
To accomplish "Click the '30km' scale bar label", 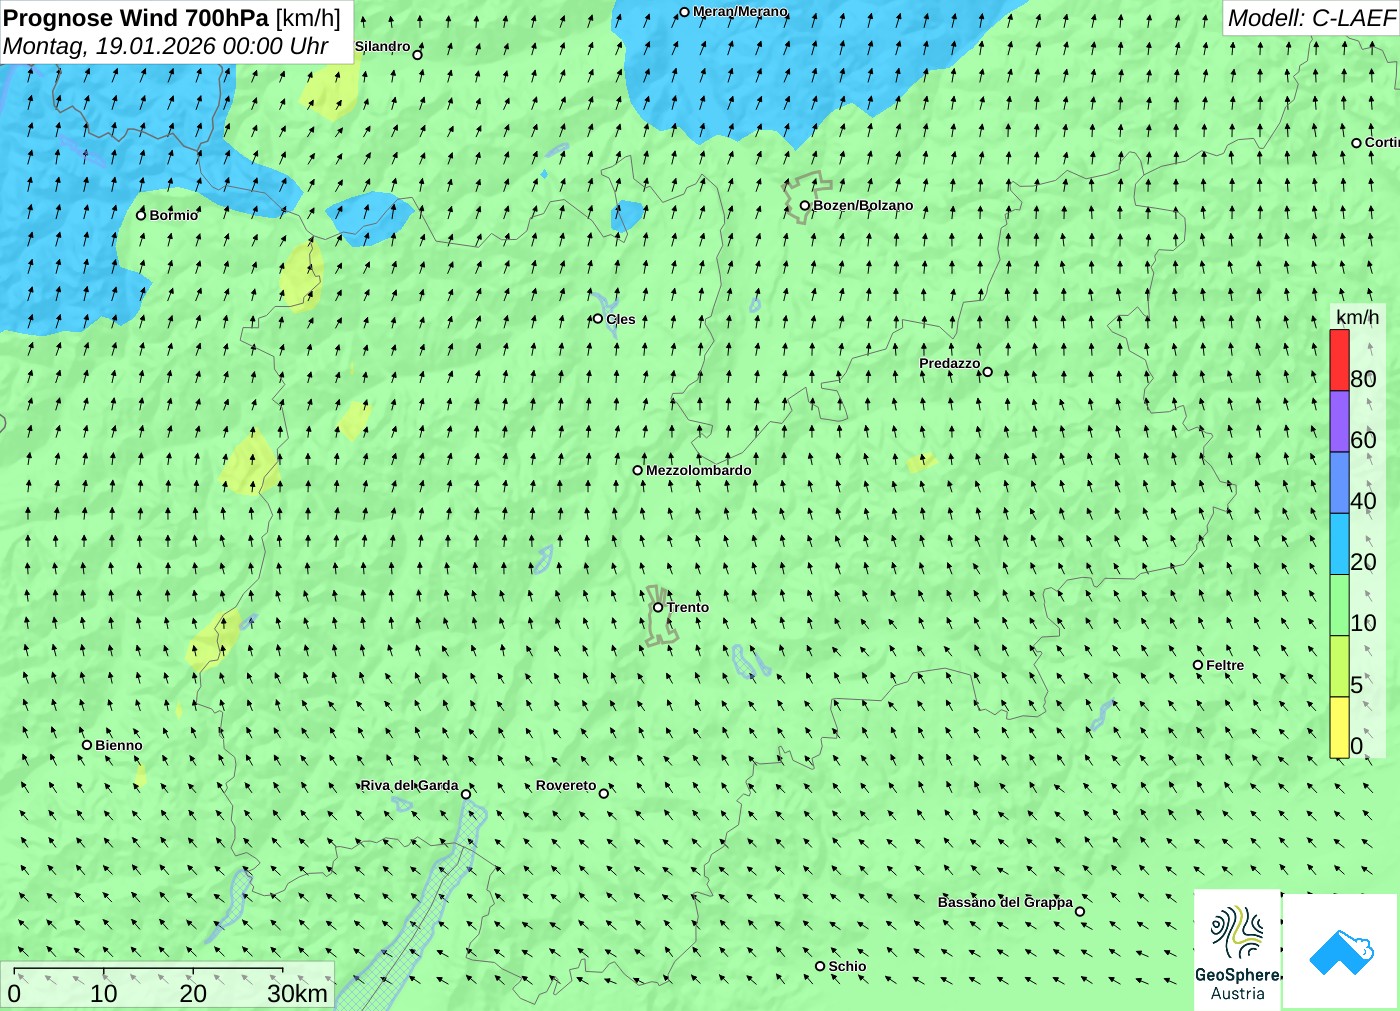I will (297, 993).
